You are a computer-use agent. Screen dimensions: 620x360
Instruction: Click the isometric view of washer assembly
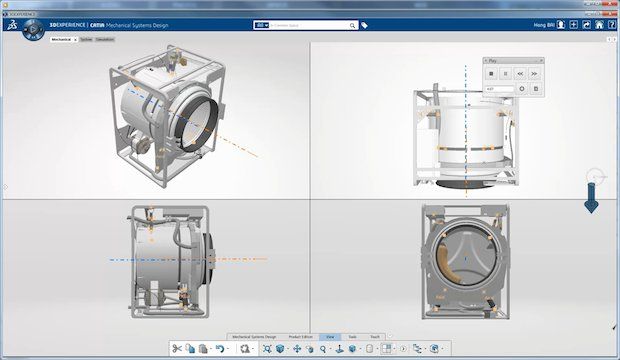pyautogui.click(x=168, y=116)
